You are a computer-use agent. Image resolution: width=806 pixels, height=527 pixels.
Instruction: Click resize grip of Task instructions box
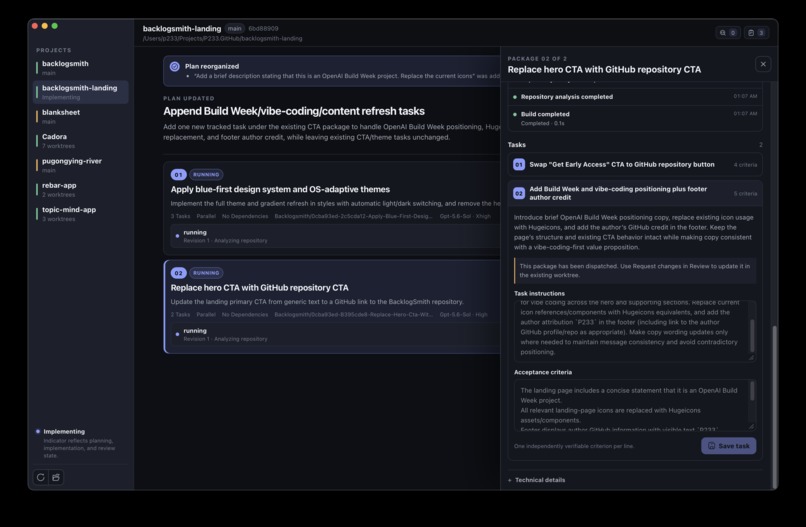click(751, 357)
